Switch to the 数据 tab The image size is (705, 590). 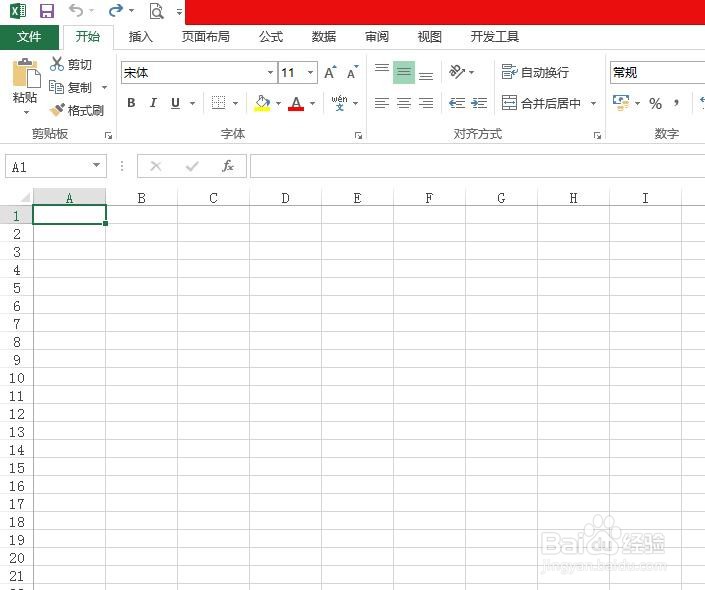click(x=324, y=36)
